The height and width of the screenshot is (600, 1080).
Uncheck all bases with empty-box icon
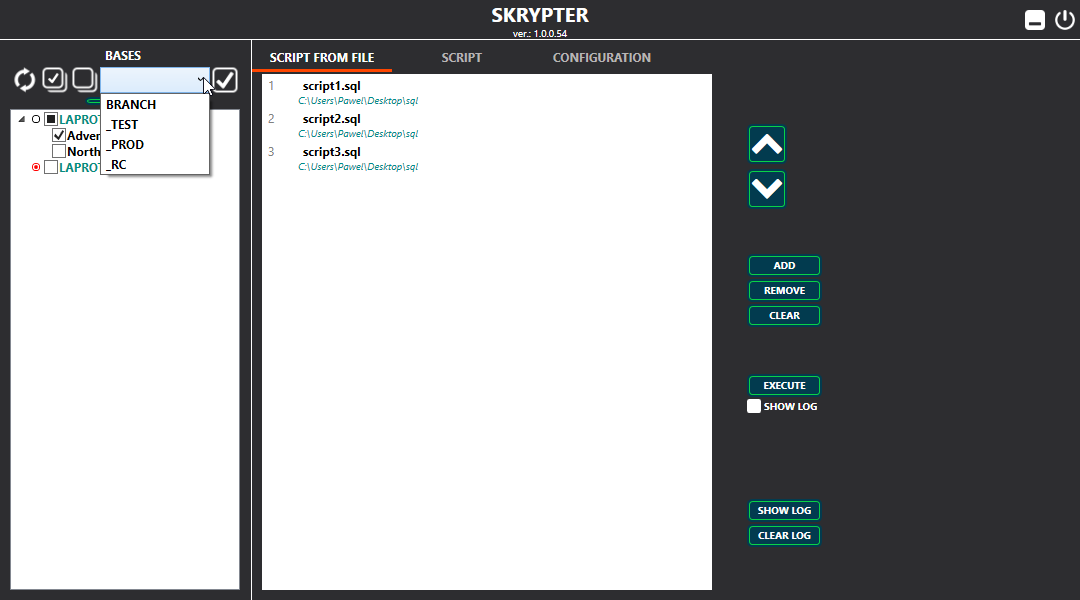coord(84,80)
